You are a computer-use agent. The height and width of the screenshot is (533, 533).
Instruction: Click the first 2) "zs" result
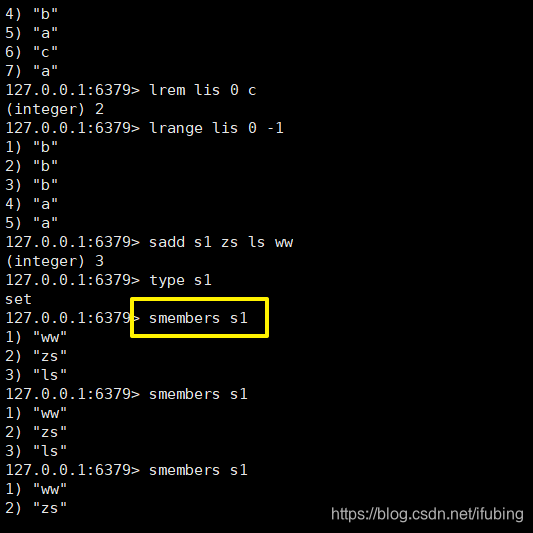click(36, 356)
